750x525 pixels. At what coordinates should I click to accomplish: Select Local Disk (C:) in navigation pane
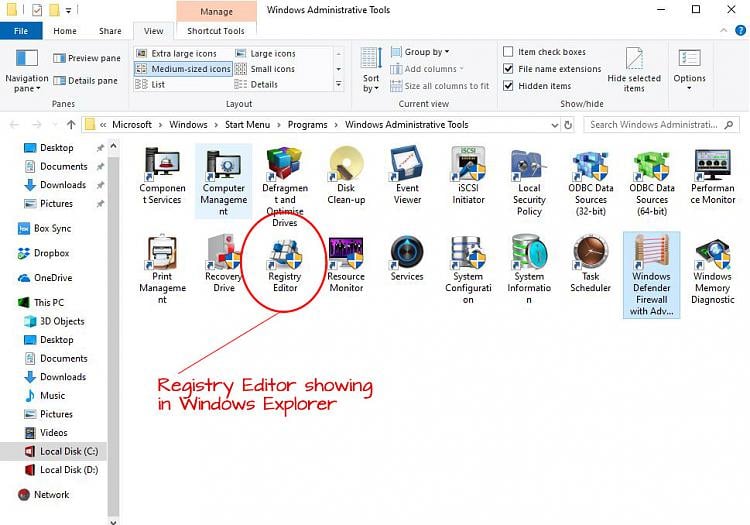tap(54, 451)
